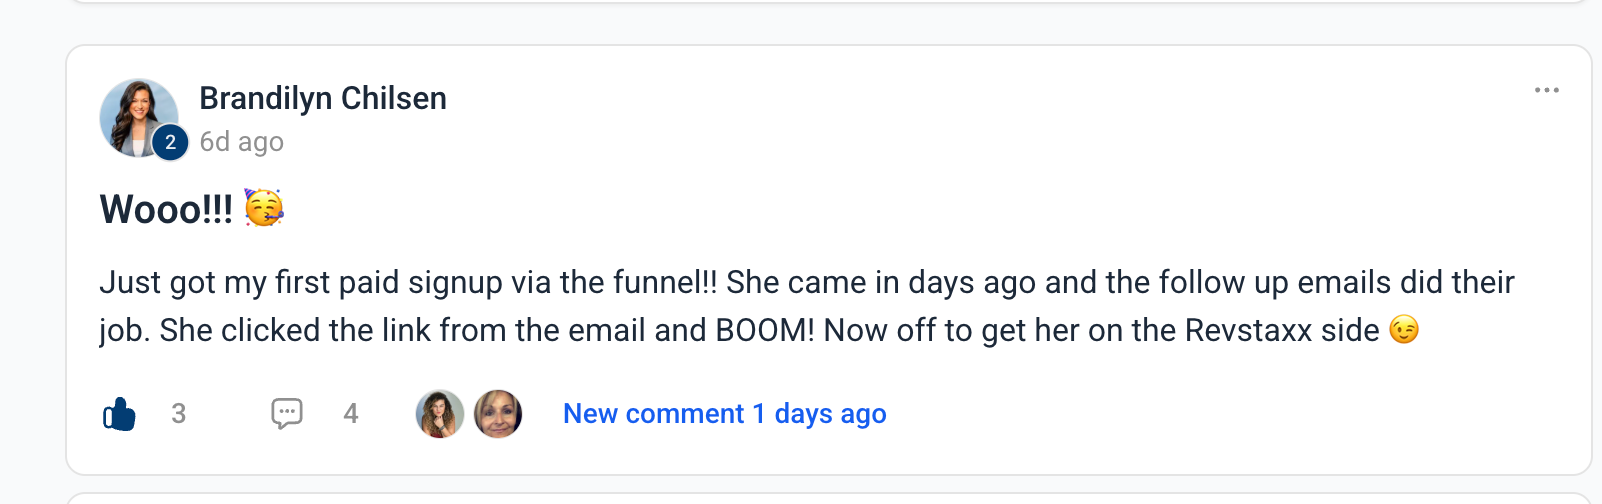Viewport: 1602px width, 504px height.
Task: Click the previous post card's bottom edge
Action: (828, 1)
